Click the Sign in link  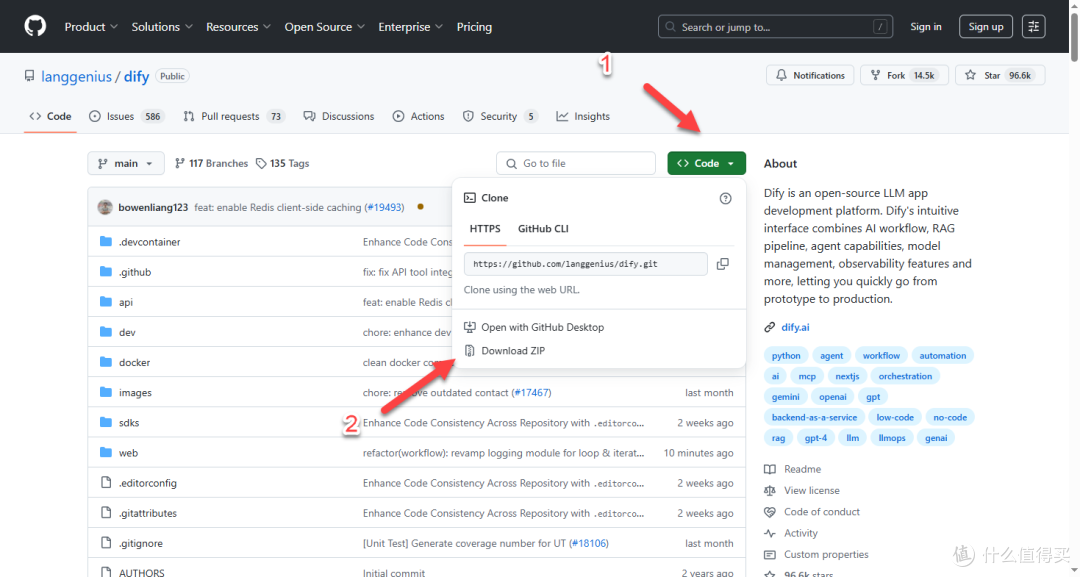pyautogui.click(x=926, y=27)
